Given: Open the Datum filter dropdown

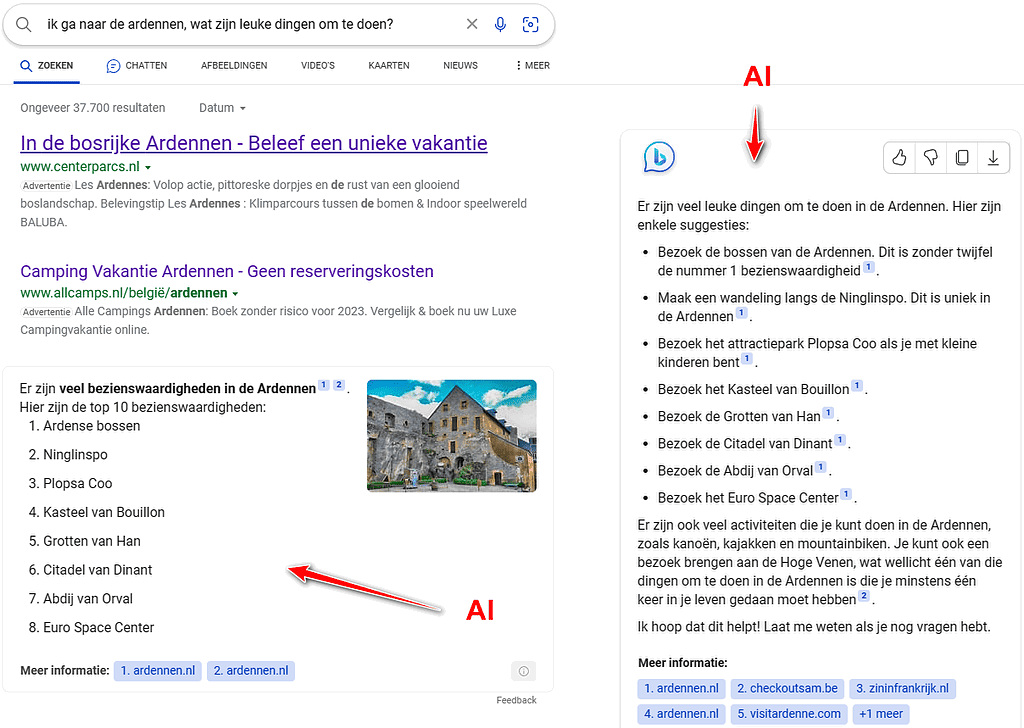Looking at the screenshot, I should [223, 108].
